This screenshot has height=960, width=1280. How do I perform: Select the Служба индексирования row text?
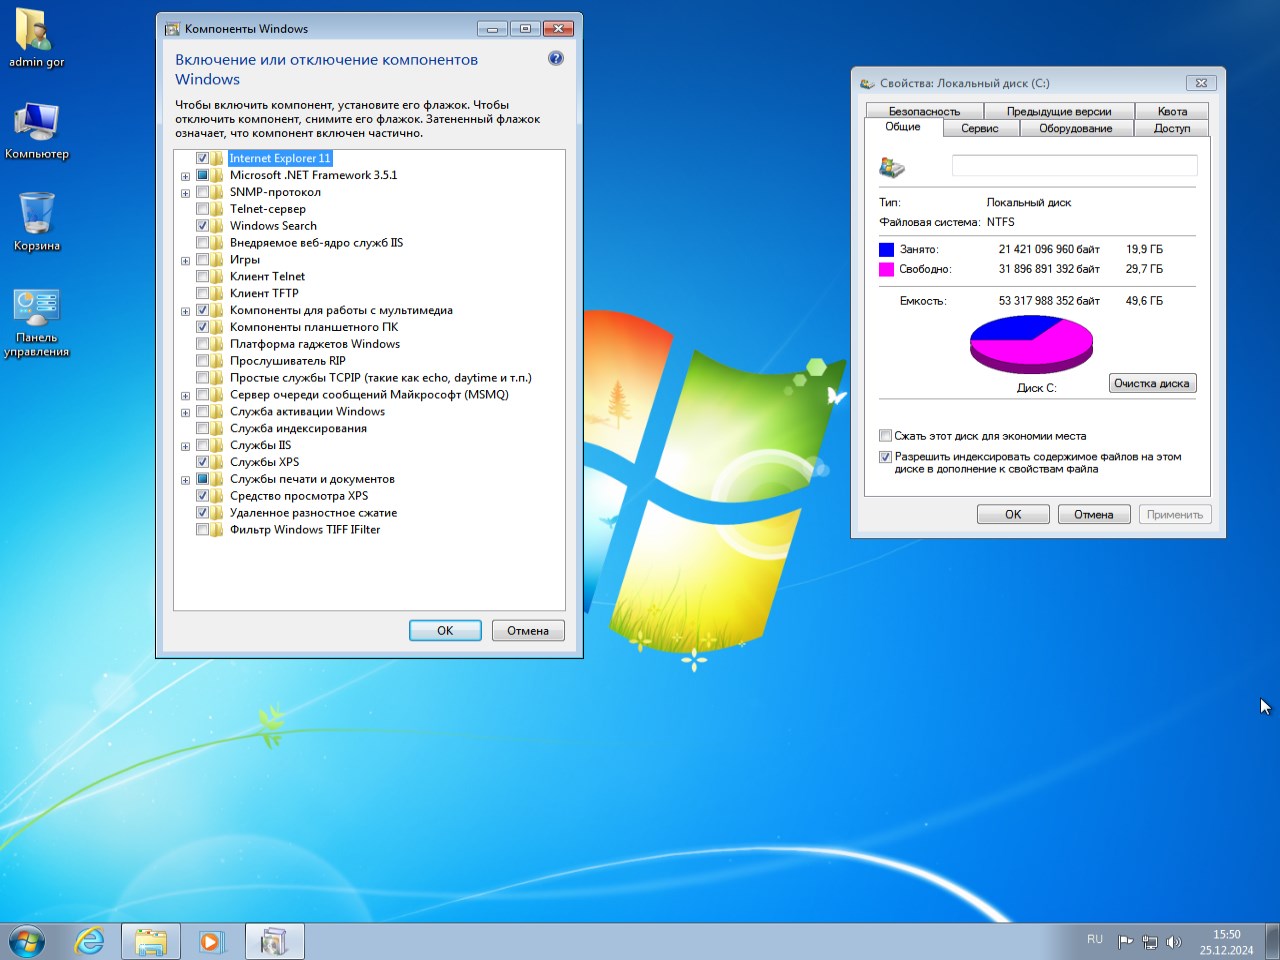(298, 429)
